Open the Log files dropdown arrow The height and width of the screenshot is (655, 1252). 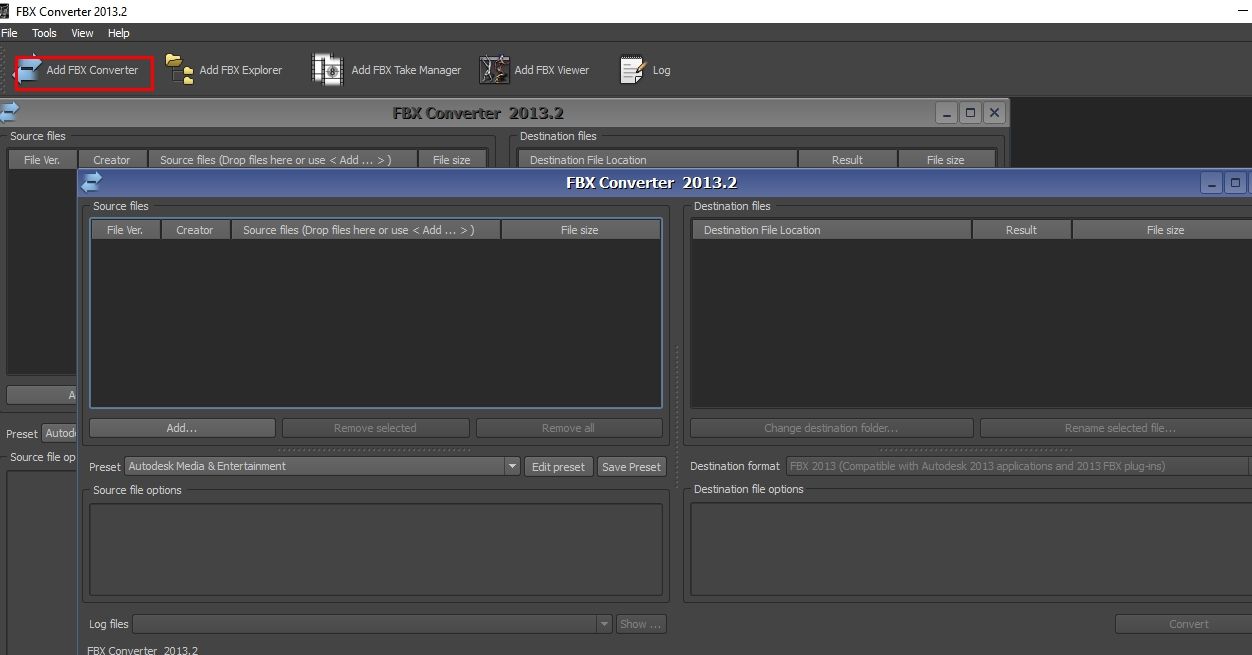(603, 623)
